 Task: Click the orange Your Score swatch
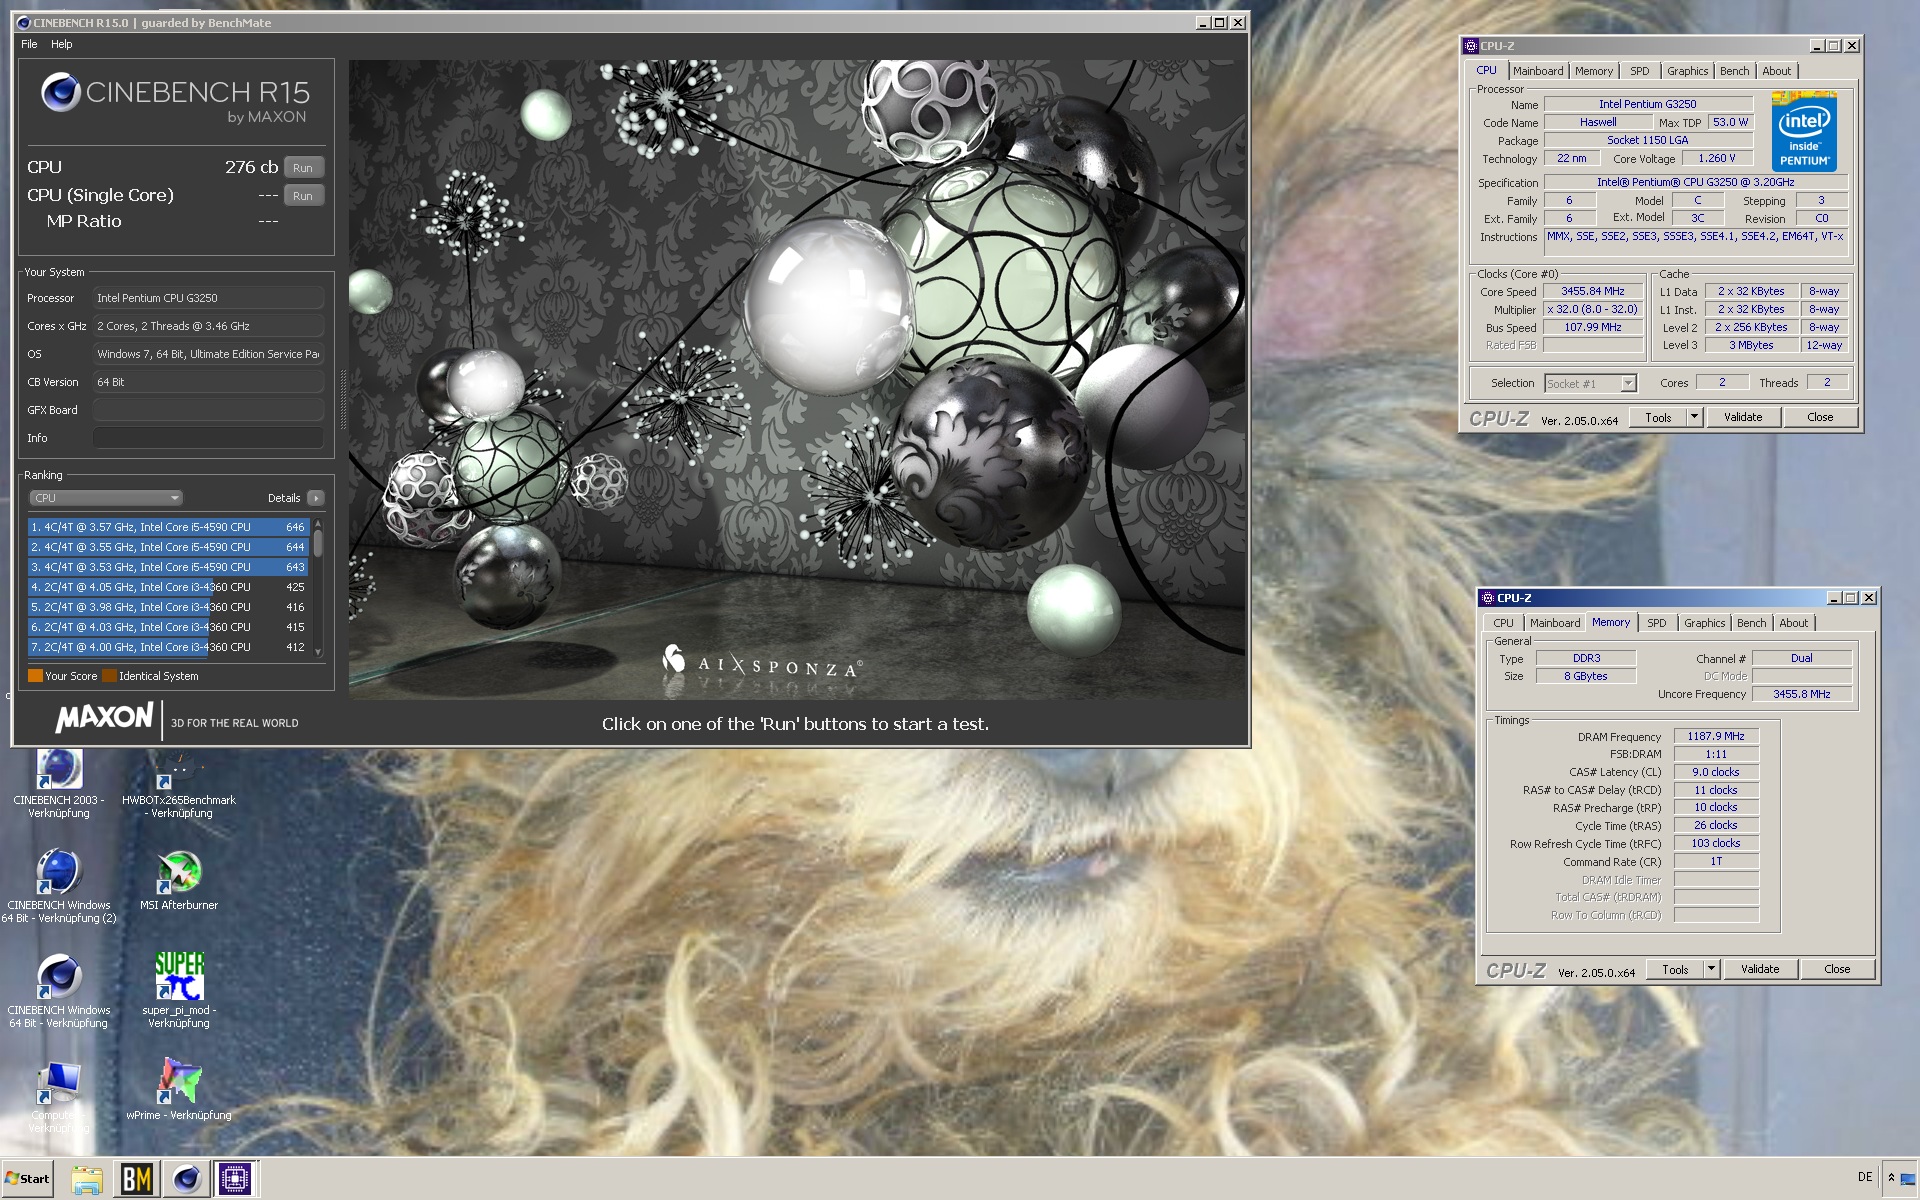(35, 676)
